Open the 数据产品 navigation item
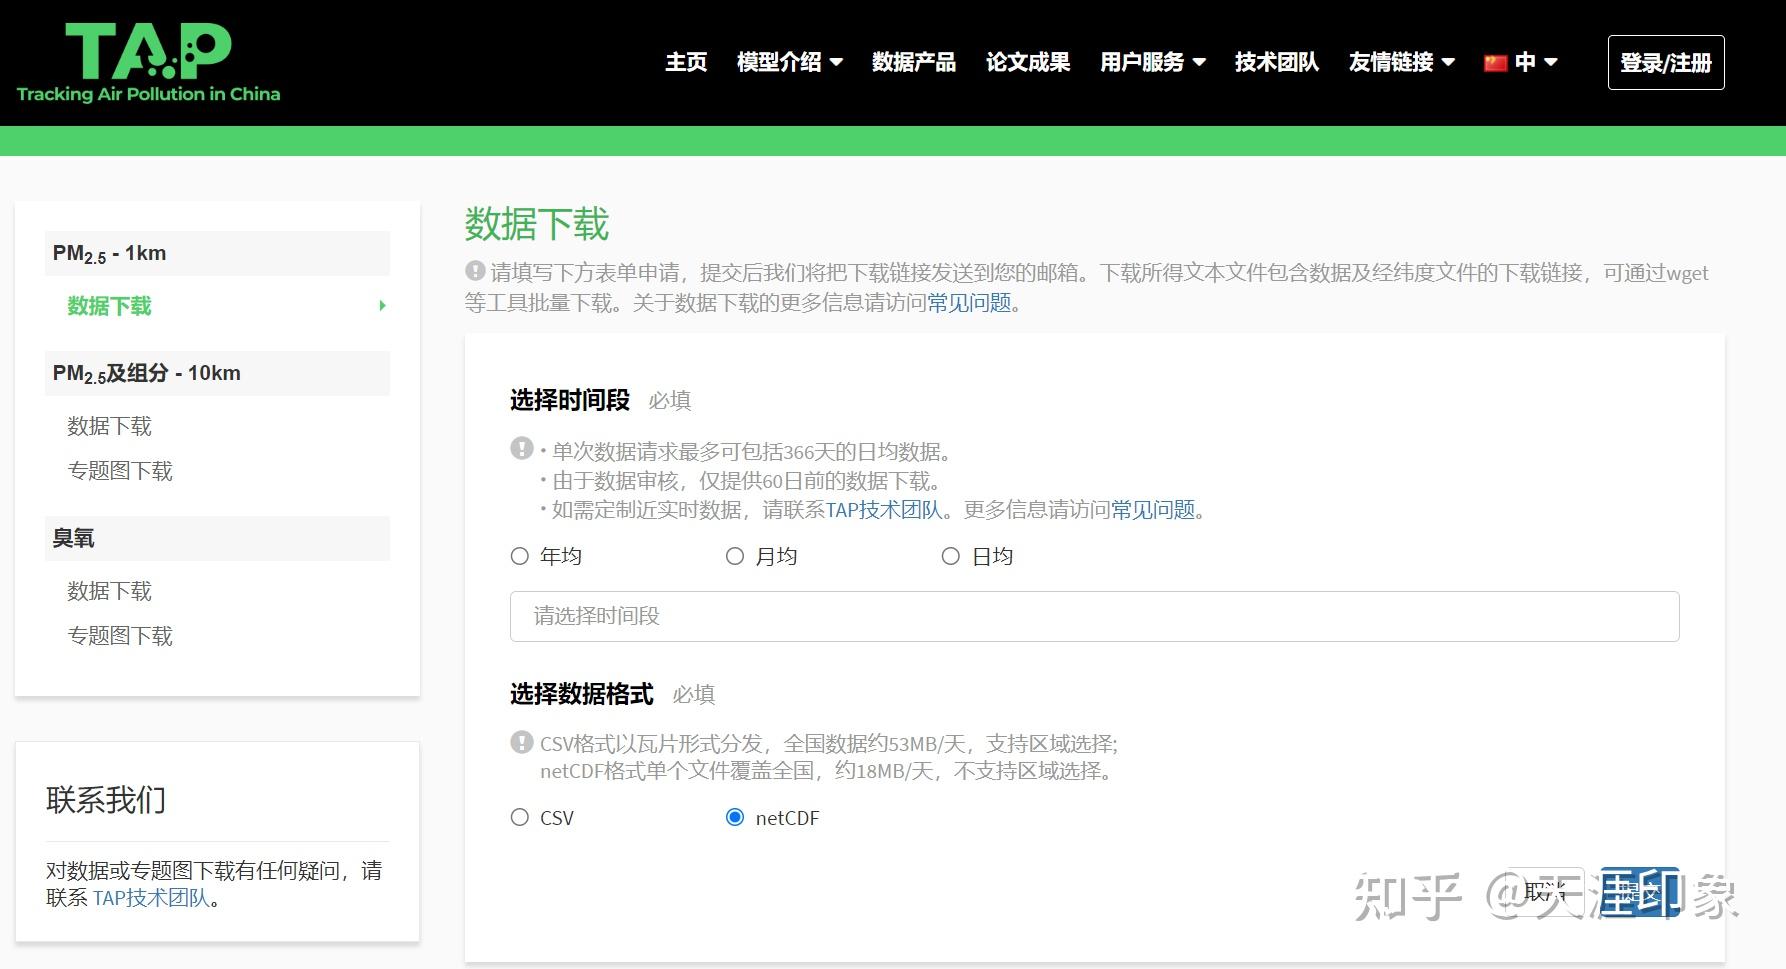The image size is (1786, 969). 913,61
